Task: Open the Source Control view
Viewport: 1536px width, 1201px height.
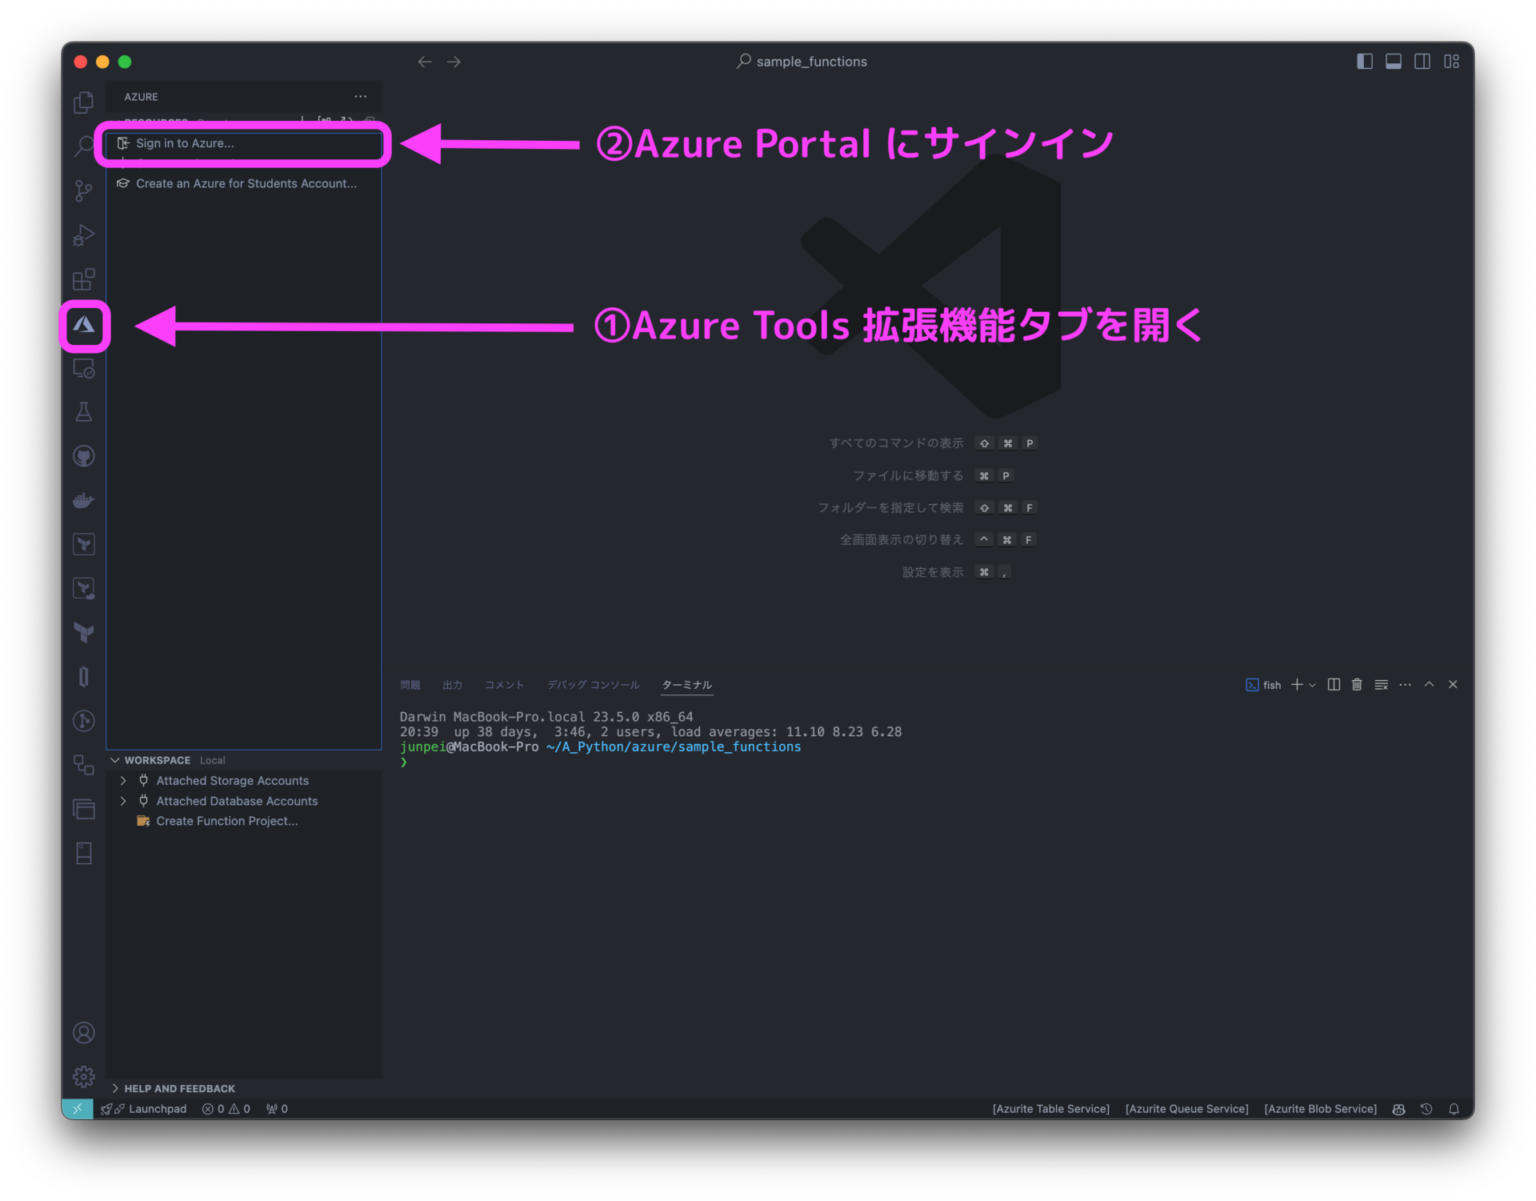Action: pyautogui.click(x=83, y=190)
